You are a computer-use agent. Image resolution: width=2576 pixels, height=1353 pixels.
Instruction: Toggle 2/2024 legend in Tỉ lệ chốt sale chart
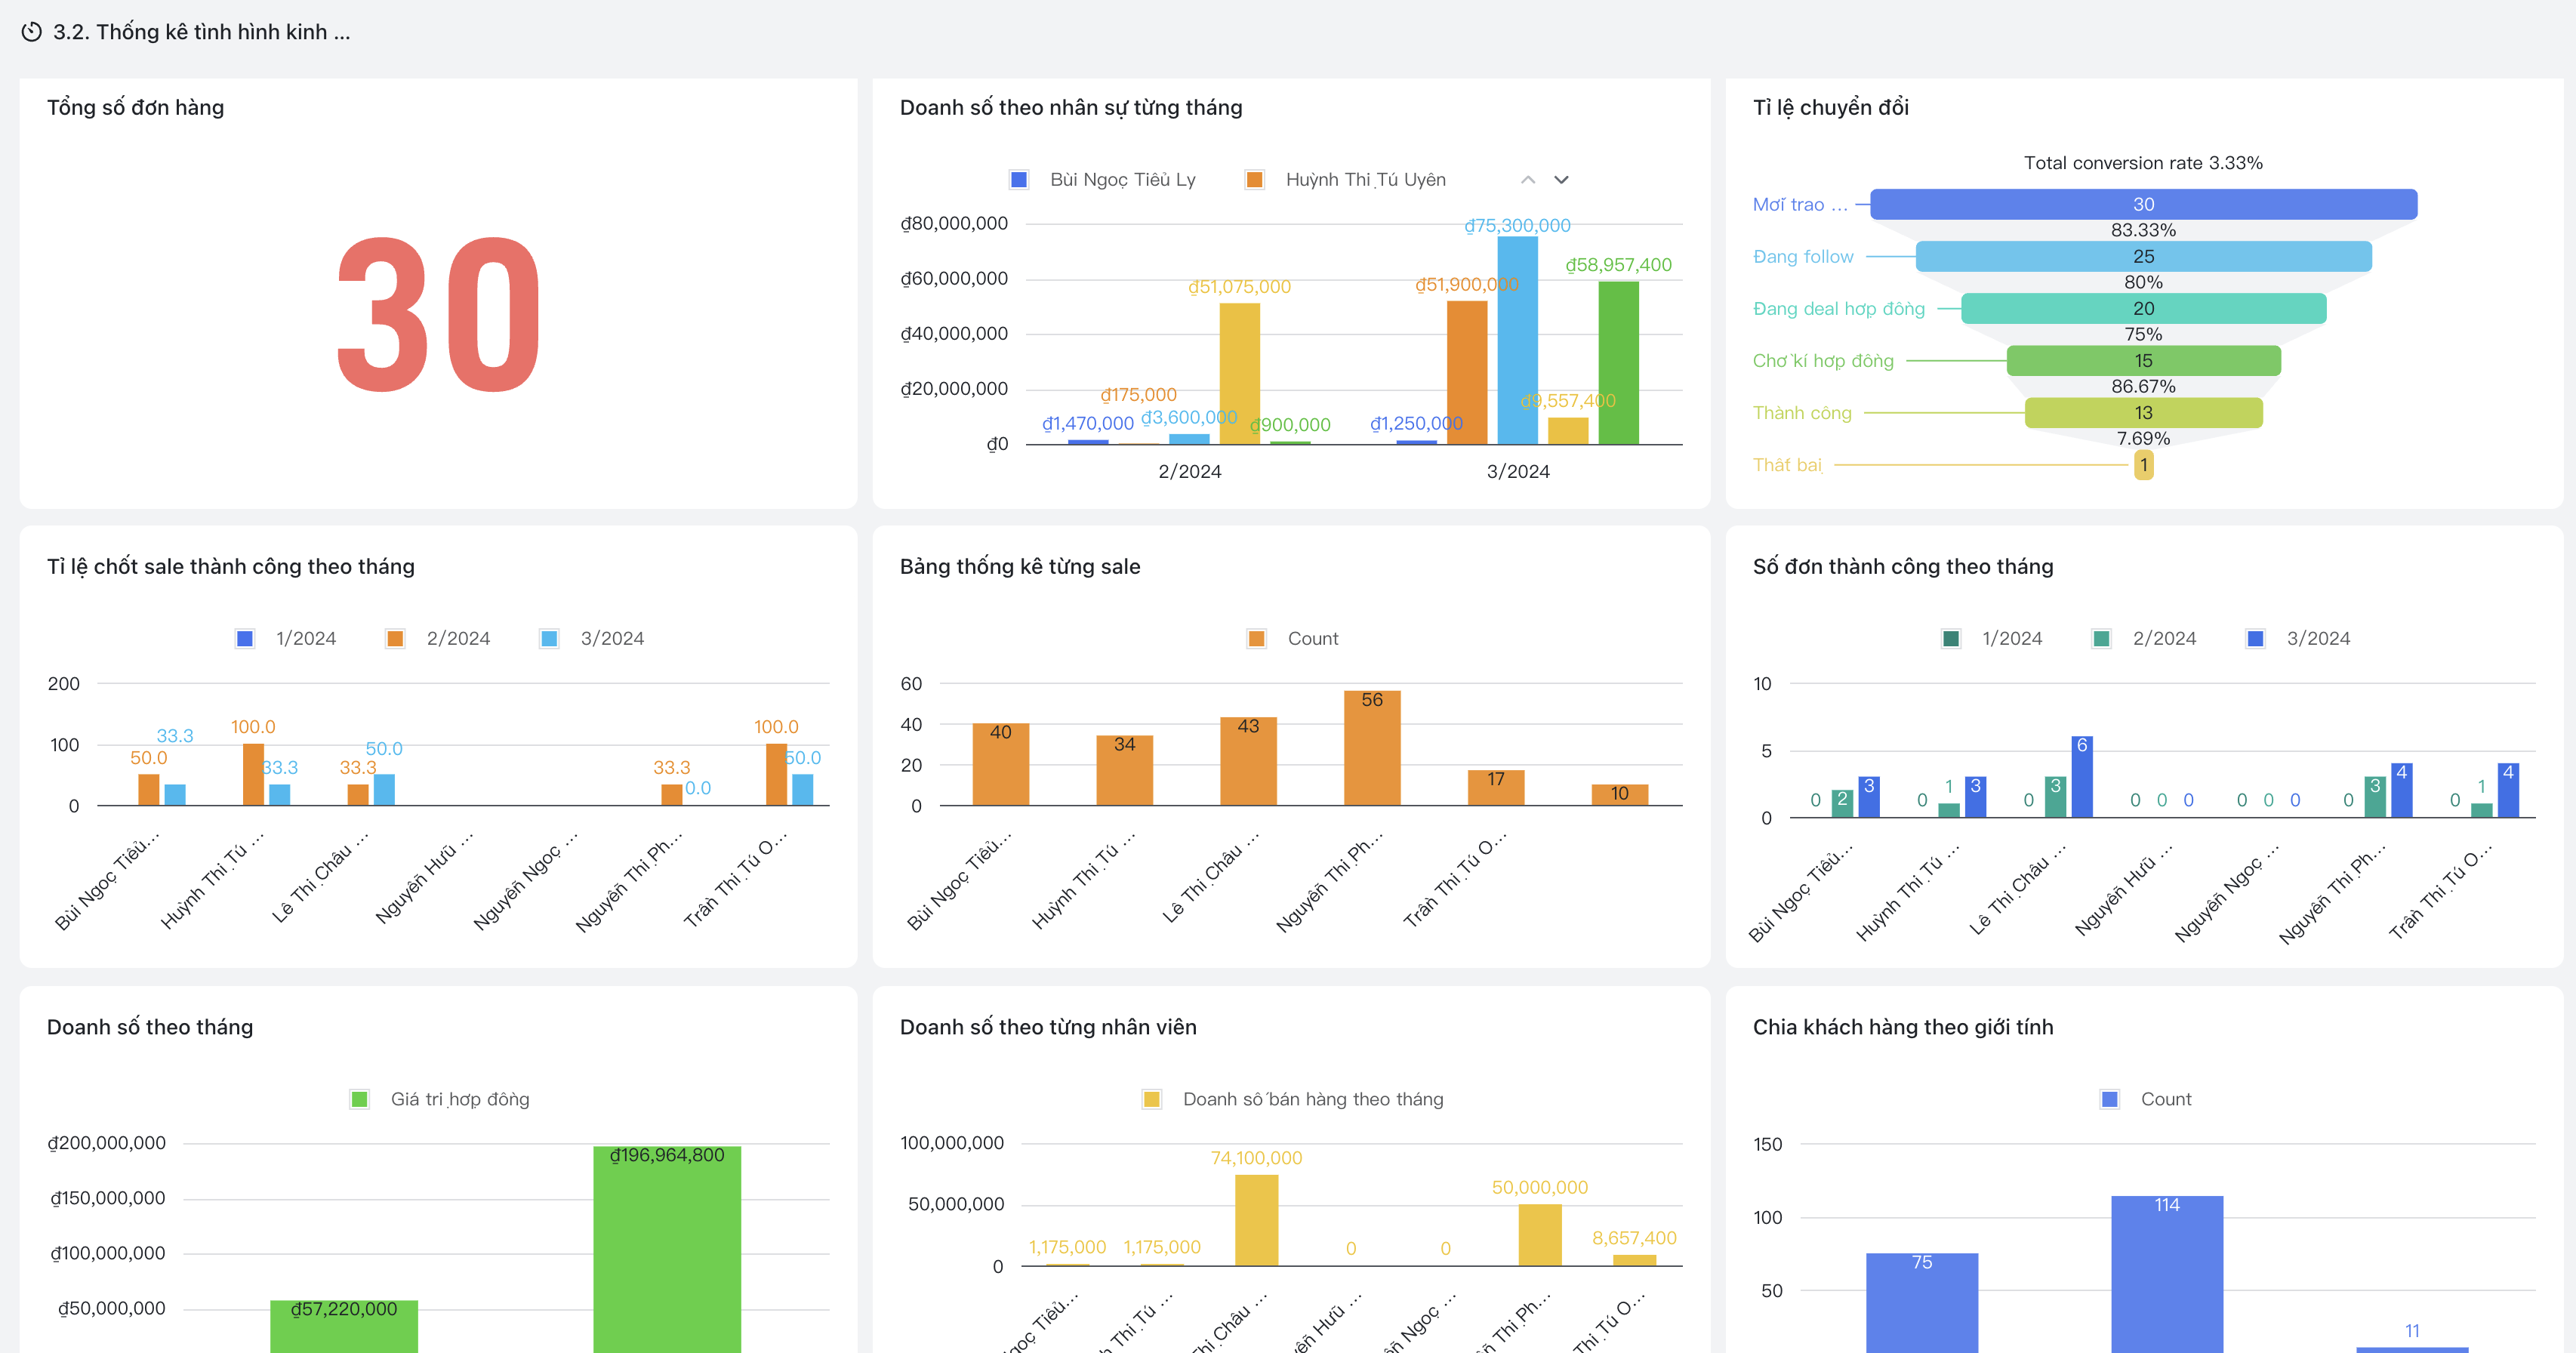[439, 638]
